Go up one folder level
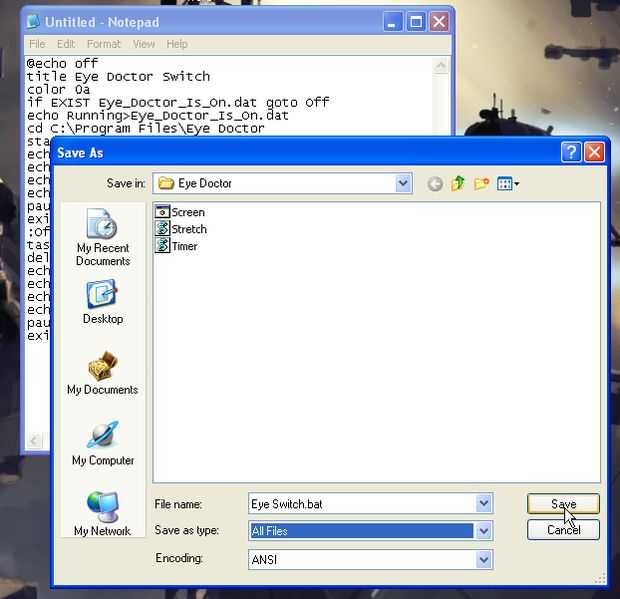The image size is (620, 599). 457,184
